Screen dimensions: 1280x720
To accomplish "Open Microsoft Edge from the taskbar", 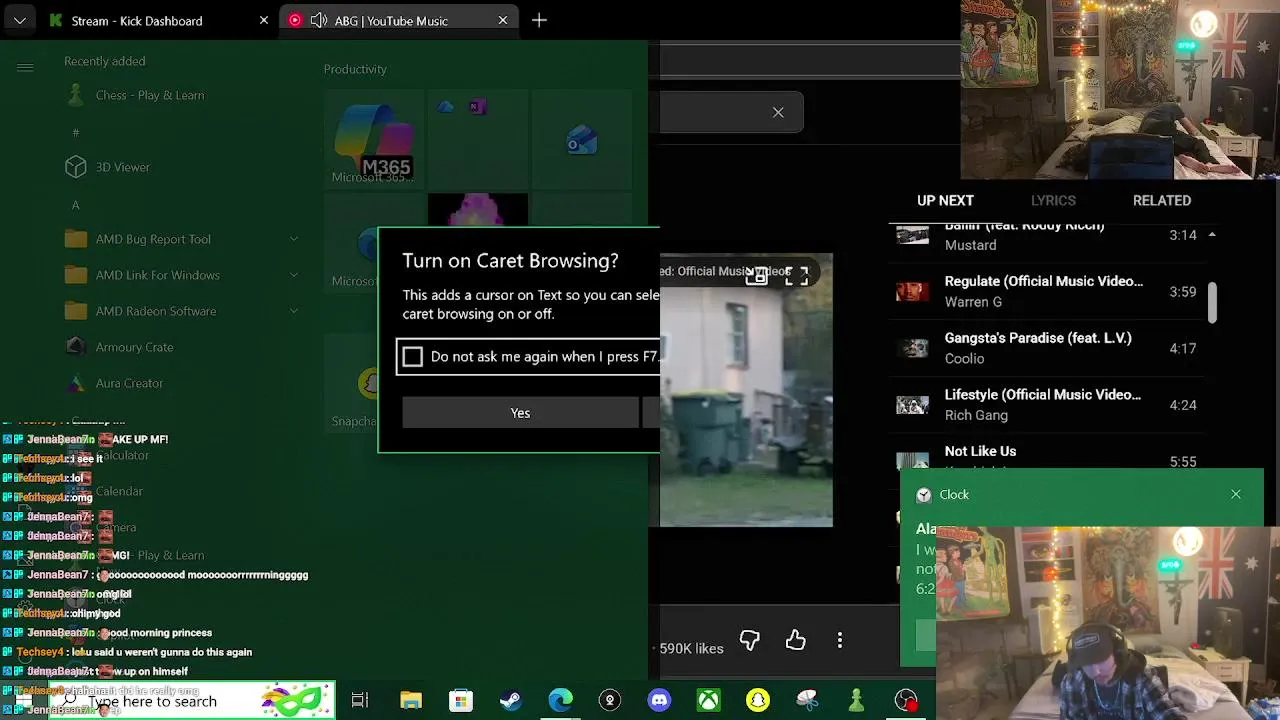I will pyautogui.click(x=560, y=701).
